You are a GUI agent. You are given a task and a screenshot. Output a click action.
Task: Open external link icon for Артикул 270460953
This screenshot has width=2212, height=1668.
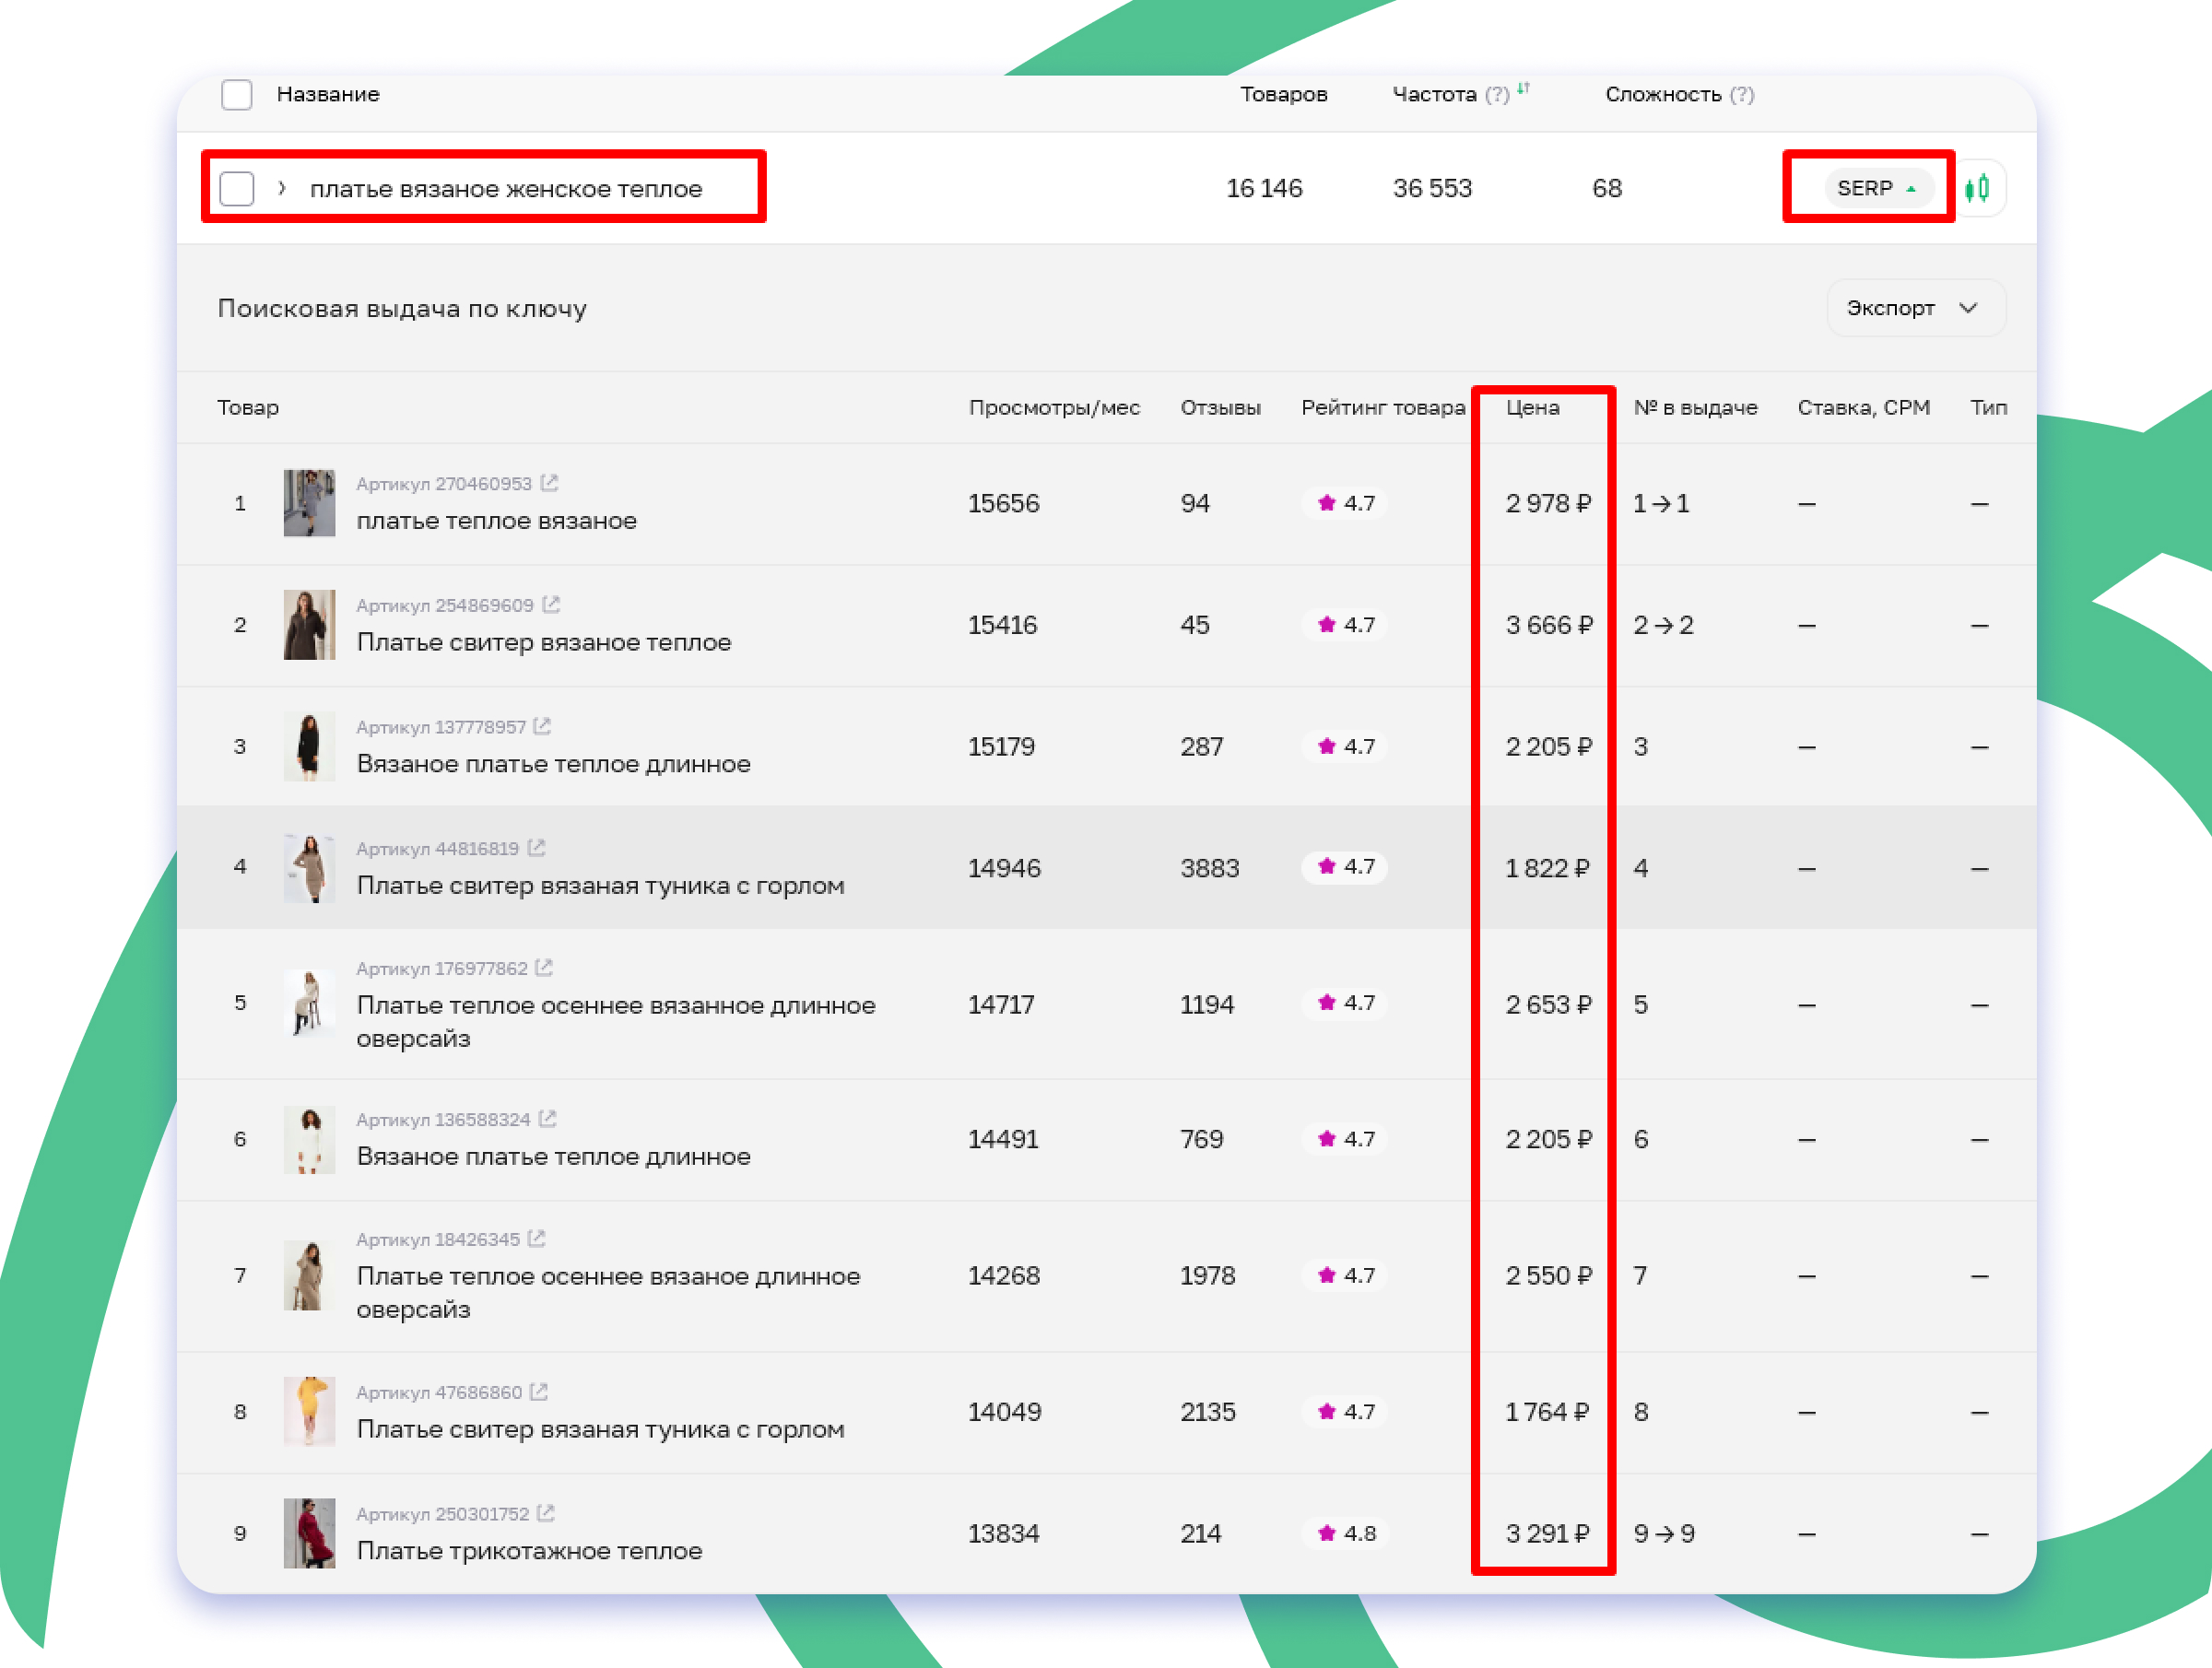coord(549,484)
